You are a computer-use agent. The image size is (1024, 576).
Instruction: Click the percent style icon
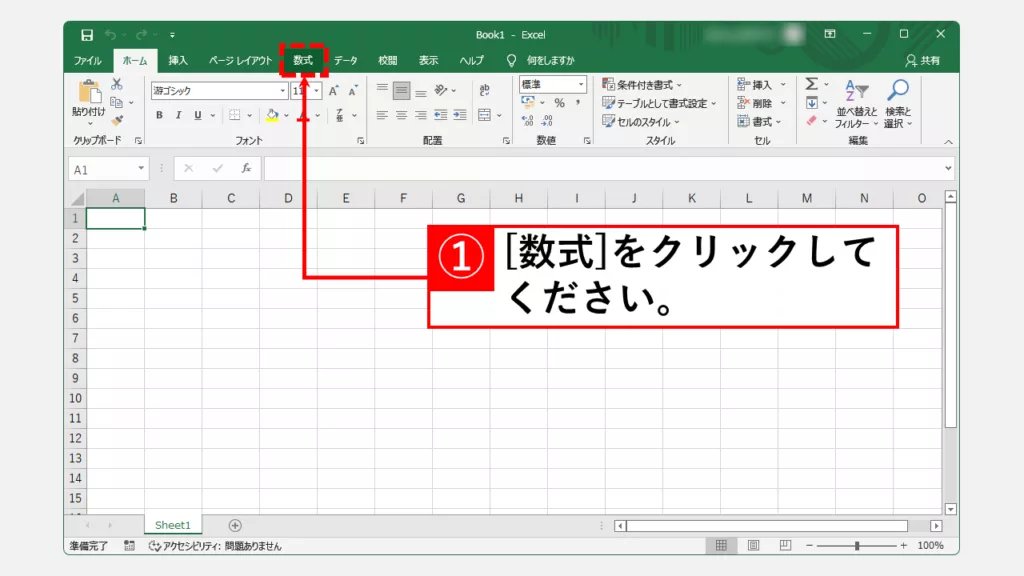coord(559,103)
